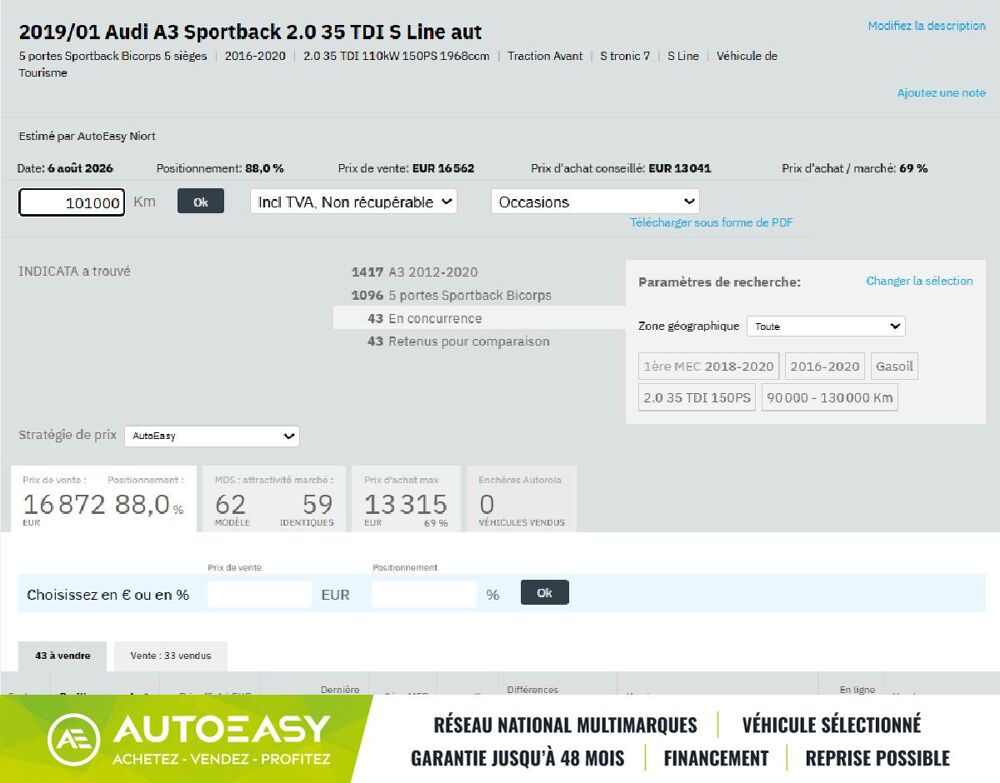Click the Enchères Autorola card

tap(522, 499)
